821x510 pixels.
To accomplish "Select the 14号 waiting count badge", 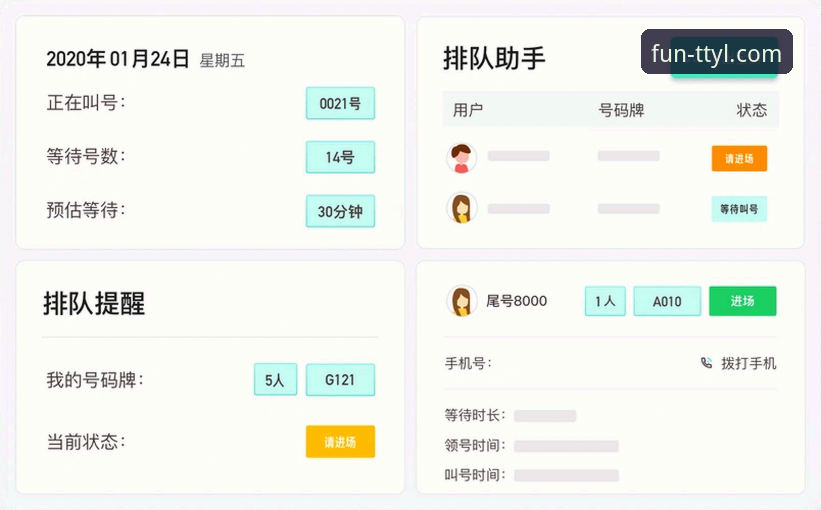I will [340, 157].
